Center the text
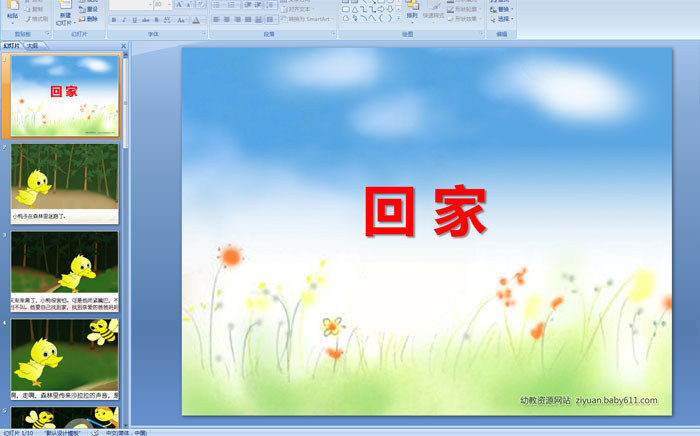Viewport: 700px width, 436px height. 226,20
